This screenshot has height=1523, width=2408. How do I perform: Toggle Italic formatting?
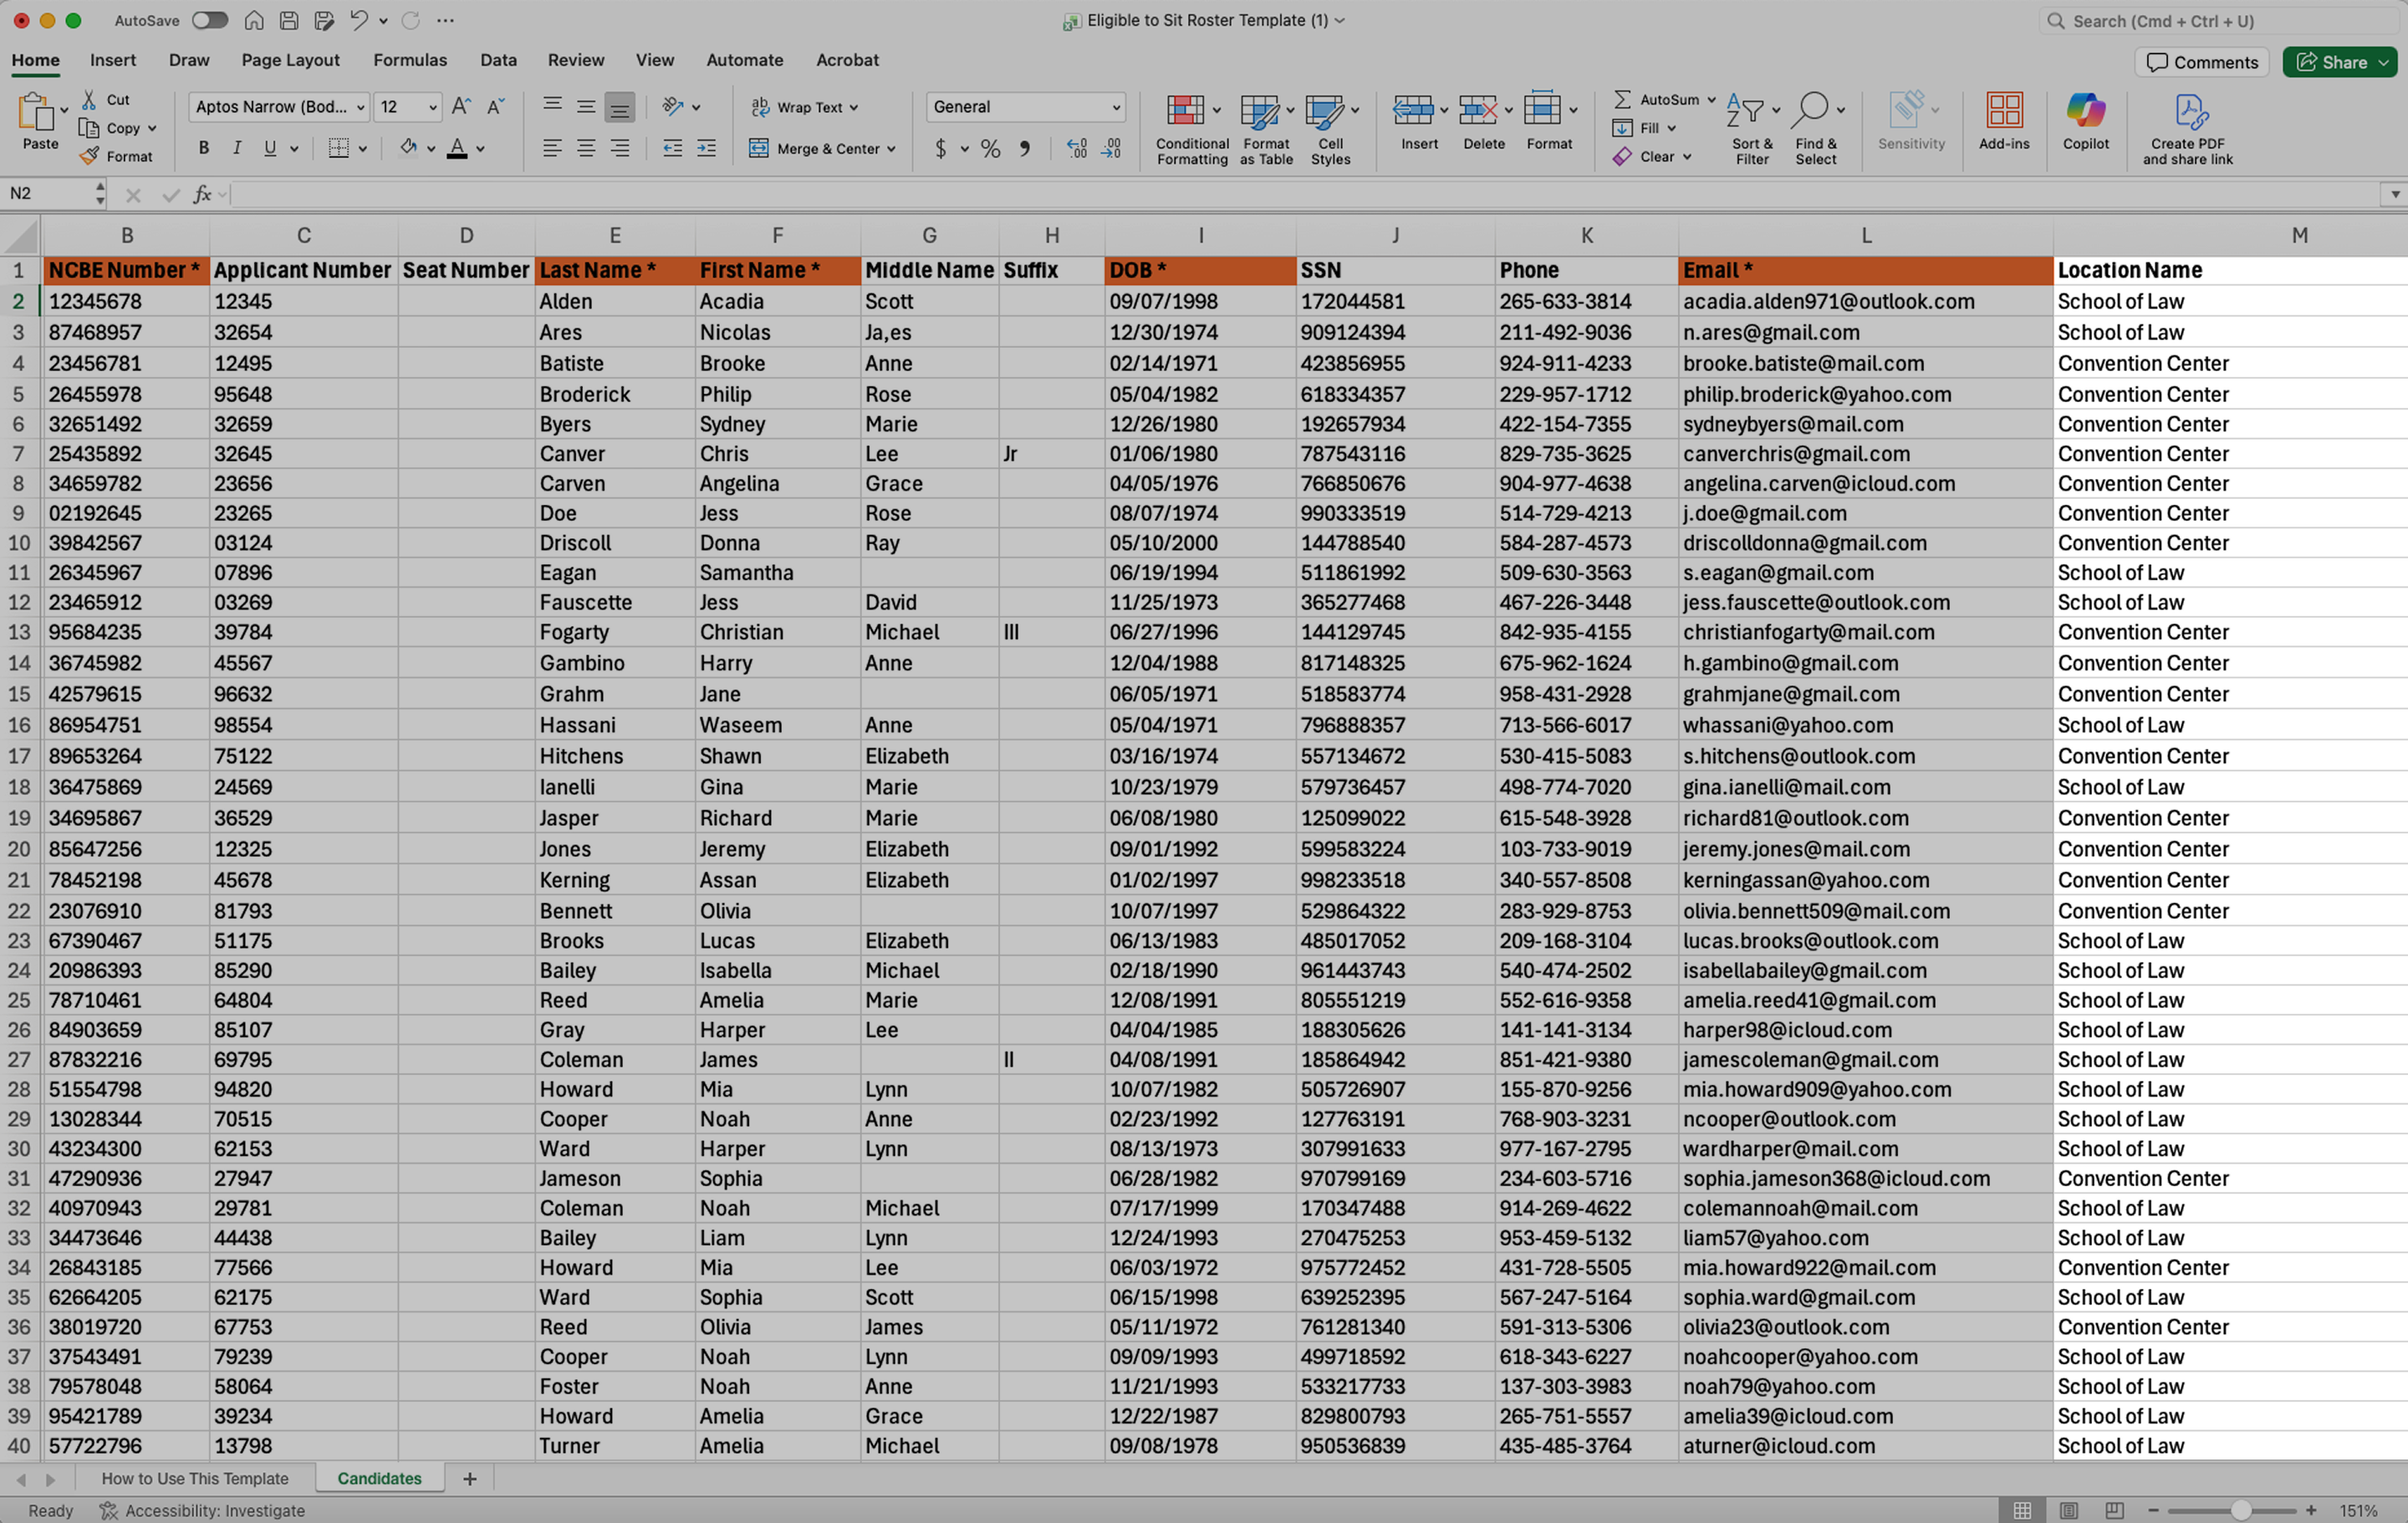tap(237, 148)
